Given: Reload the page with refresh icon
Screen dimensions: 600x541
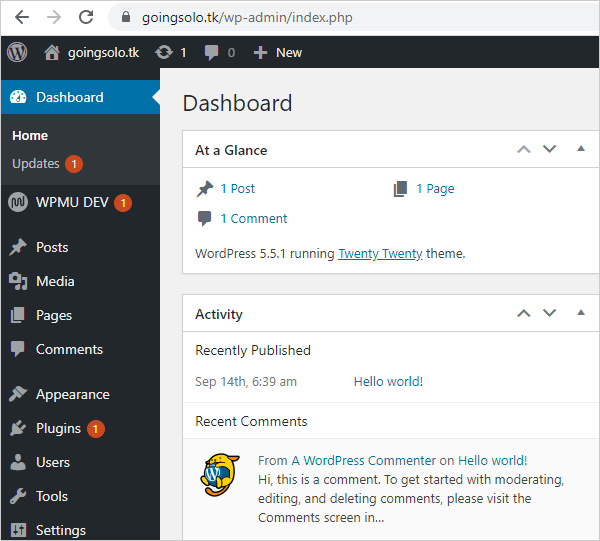Looking at the screenshot, I should 86,17.
